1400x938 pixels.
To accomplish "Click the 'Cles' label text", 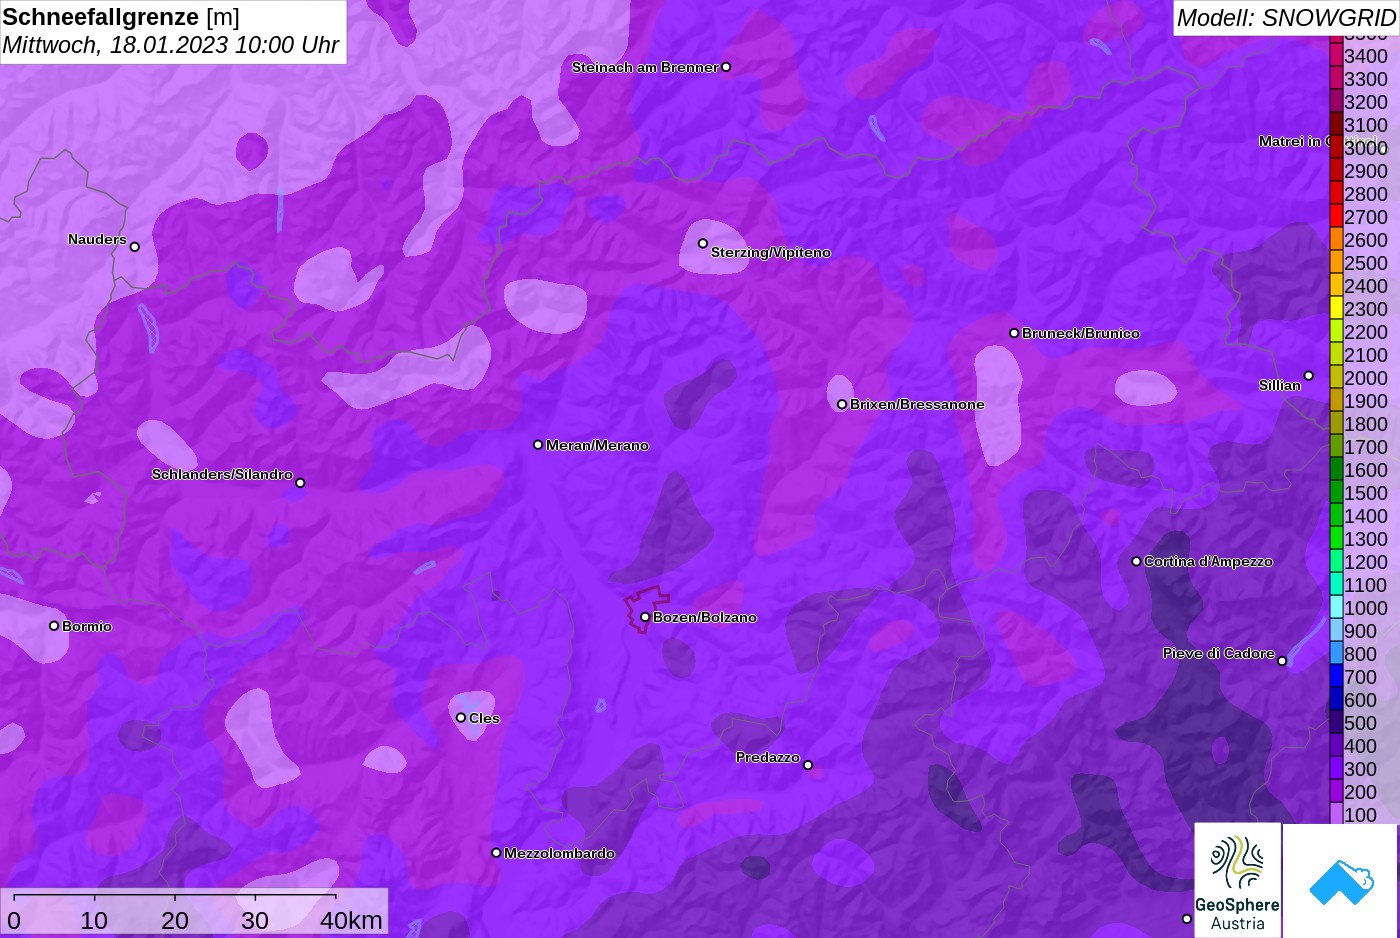I will coord(484,718).
